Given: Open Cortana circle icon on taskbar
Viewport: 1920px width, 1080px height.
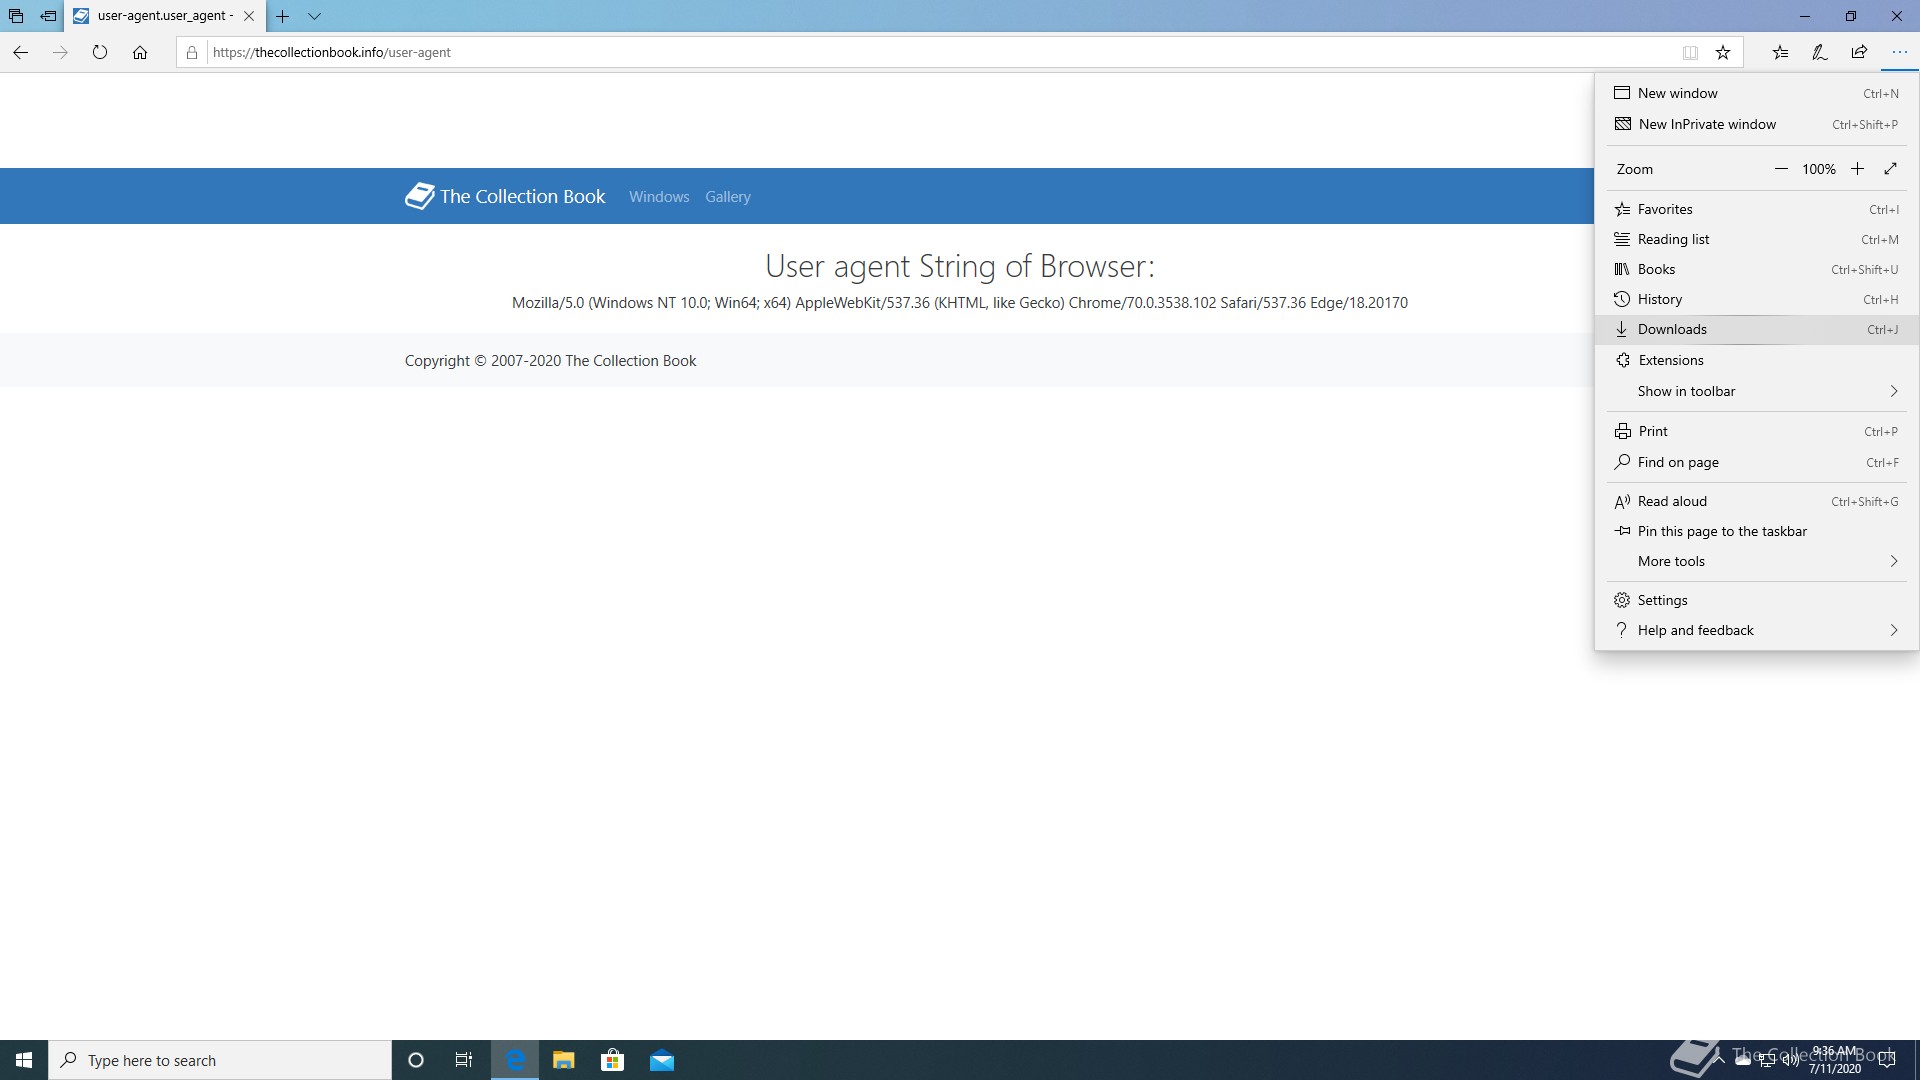Looking at the screenshot, I should (416, 1060).
